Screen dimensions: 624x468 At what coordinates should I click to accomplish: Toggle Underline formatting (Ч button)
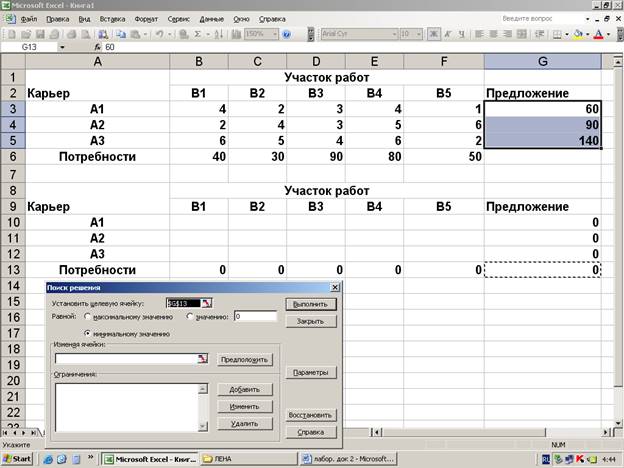point(461,34)
